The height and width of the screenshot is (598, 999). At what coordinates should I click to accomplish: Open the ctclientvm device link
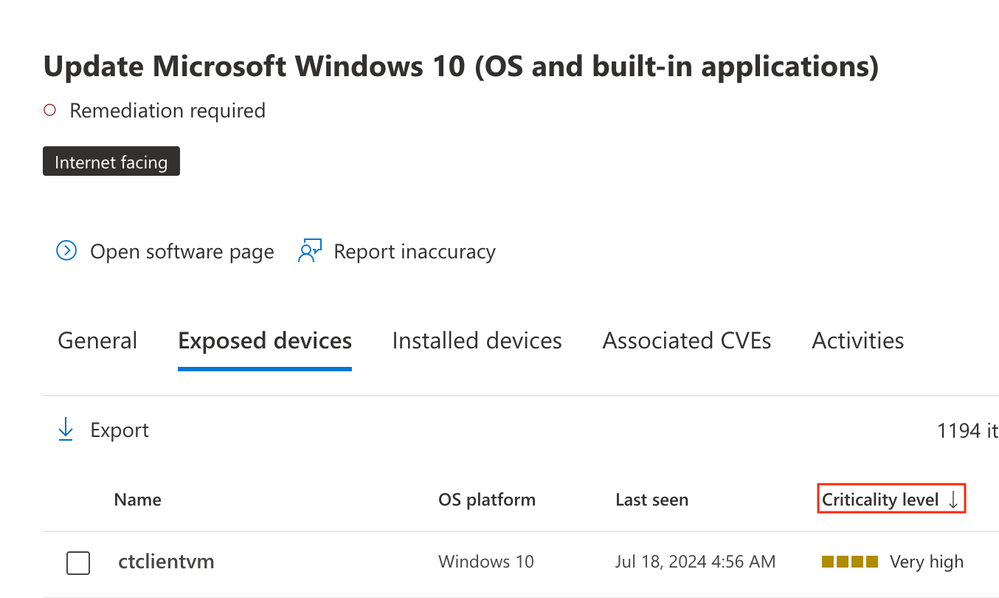(166, 562)
